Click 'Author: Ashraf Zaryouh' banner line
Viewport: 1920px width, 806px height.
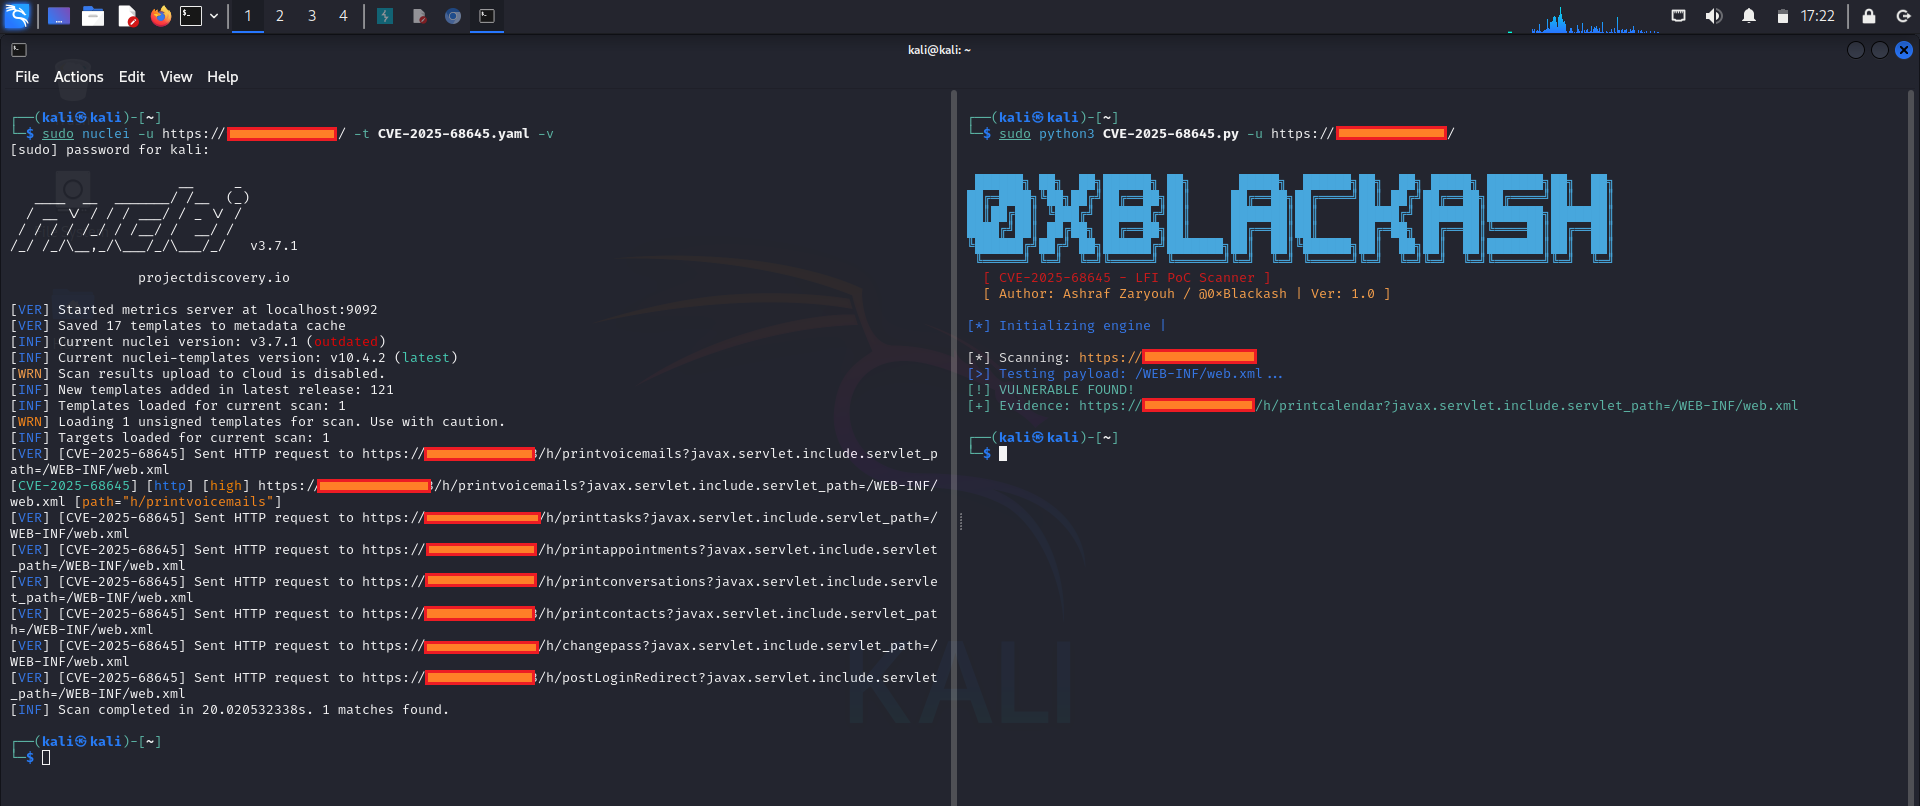click(1186, 294)
